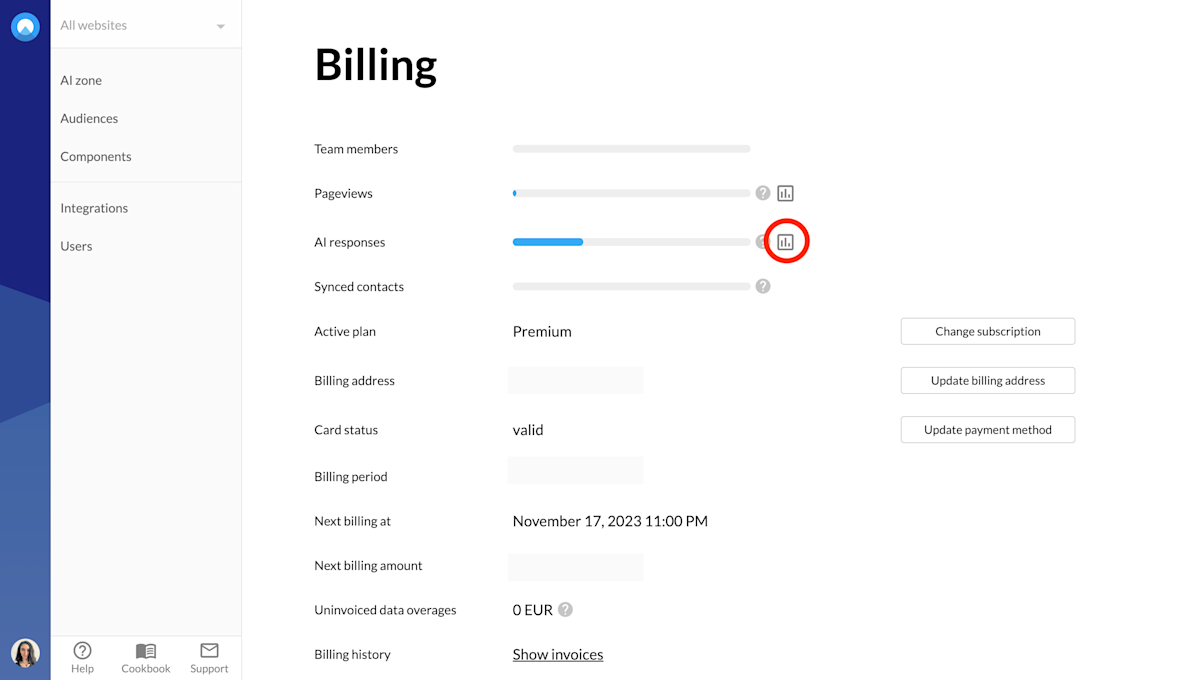Screen dimensions: 1200x680
Task: Click the Synced contacts progress bar
Action: (631, 286)
